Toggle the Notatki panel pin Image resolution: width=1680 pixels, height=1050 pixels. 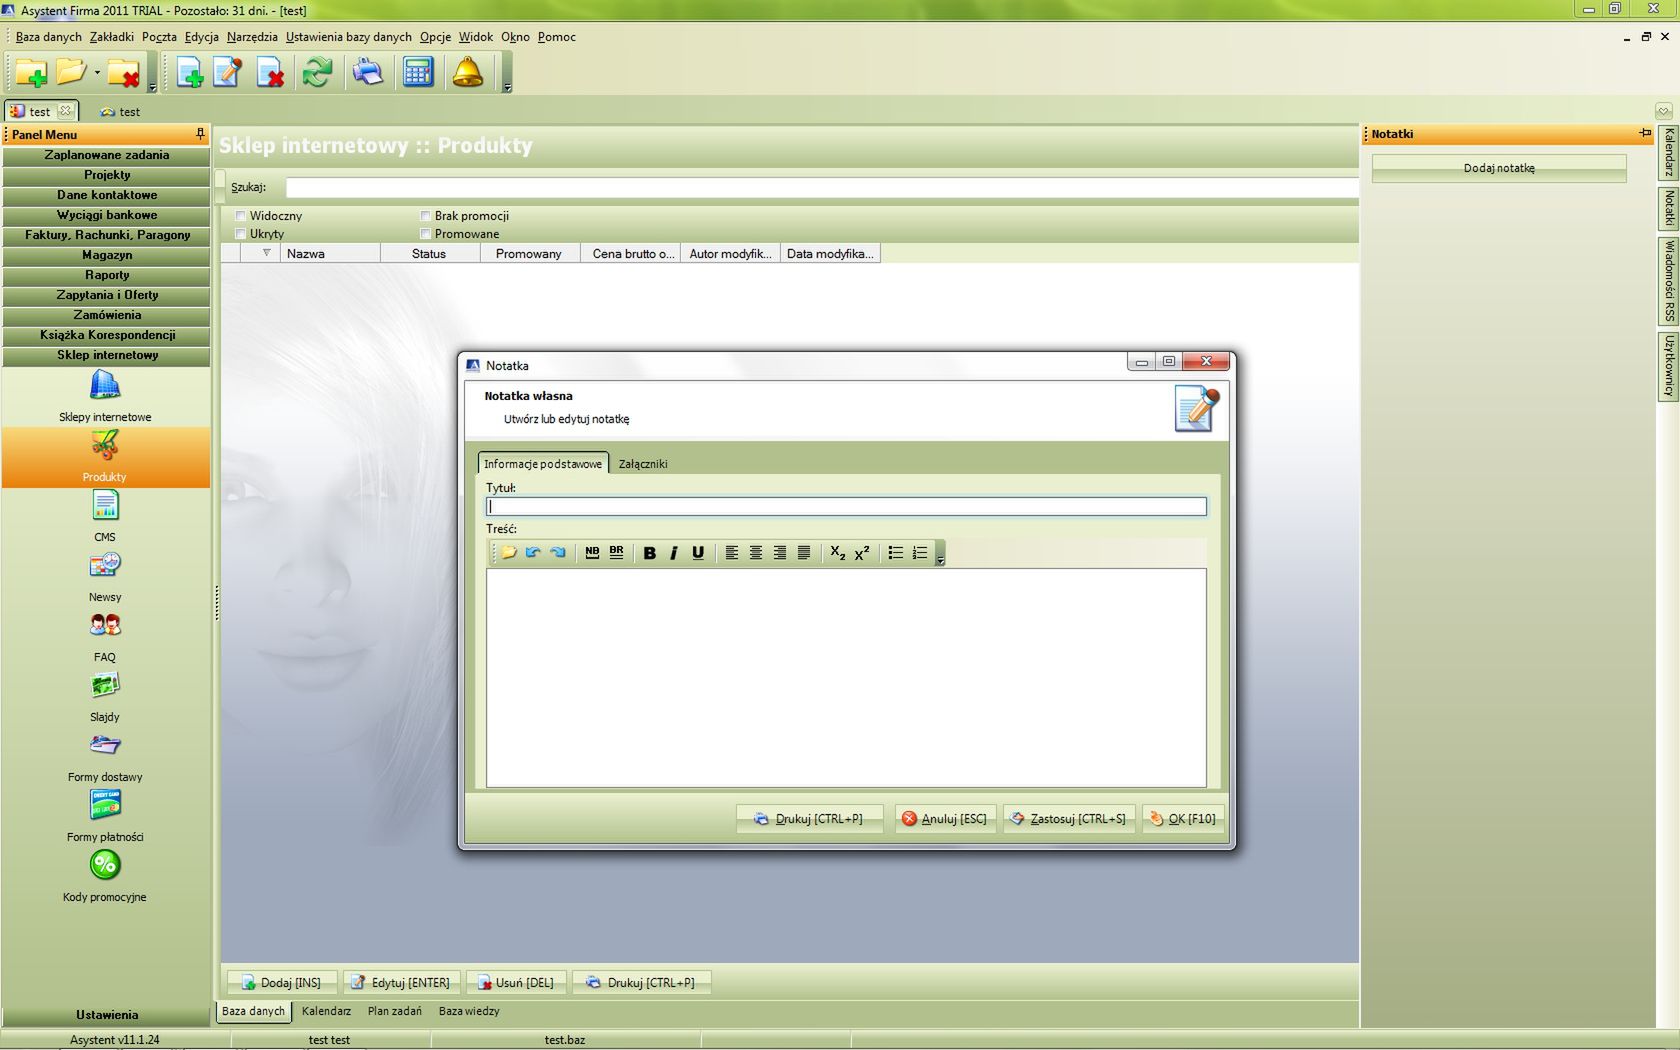coord(1645,133)
